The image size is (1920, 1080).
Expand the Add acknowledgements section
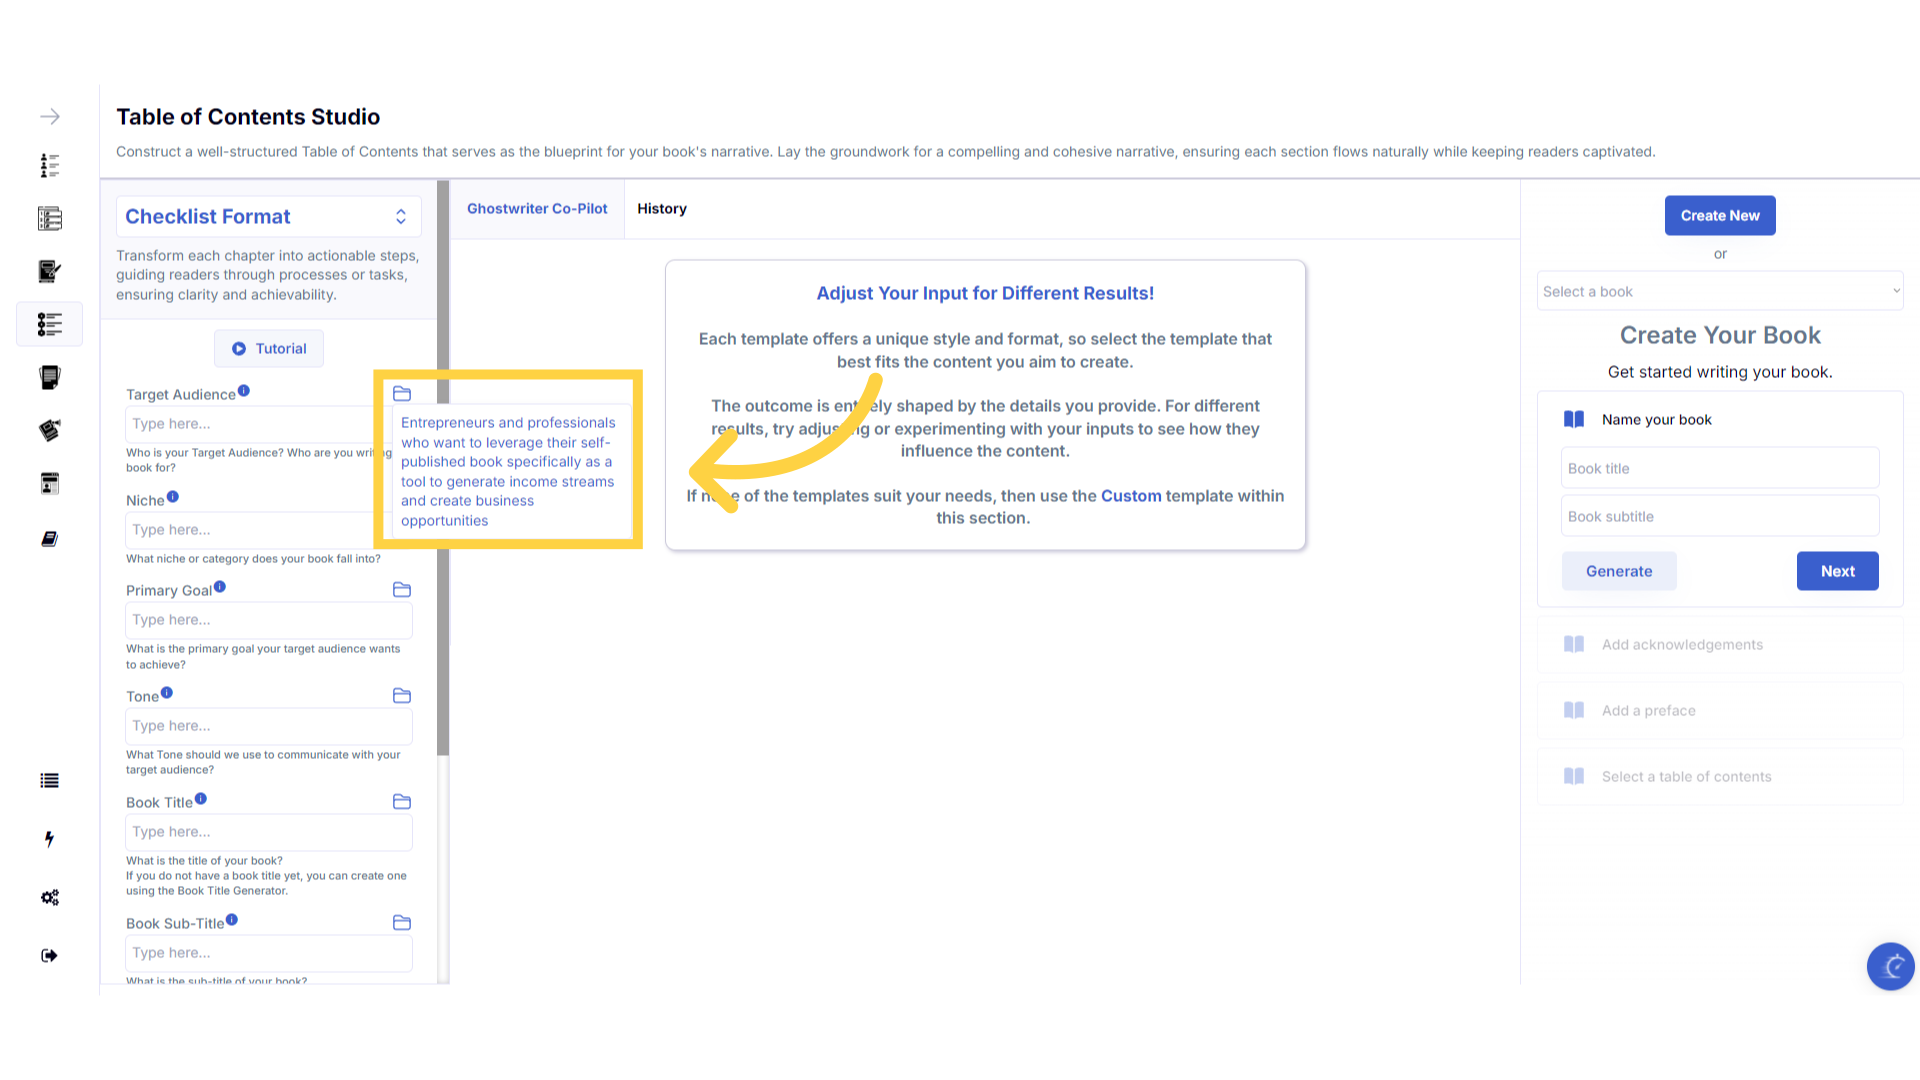(1719, 645)
